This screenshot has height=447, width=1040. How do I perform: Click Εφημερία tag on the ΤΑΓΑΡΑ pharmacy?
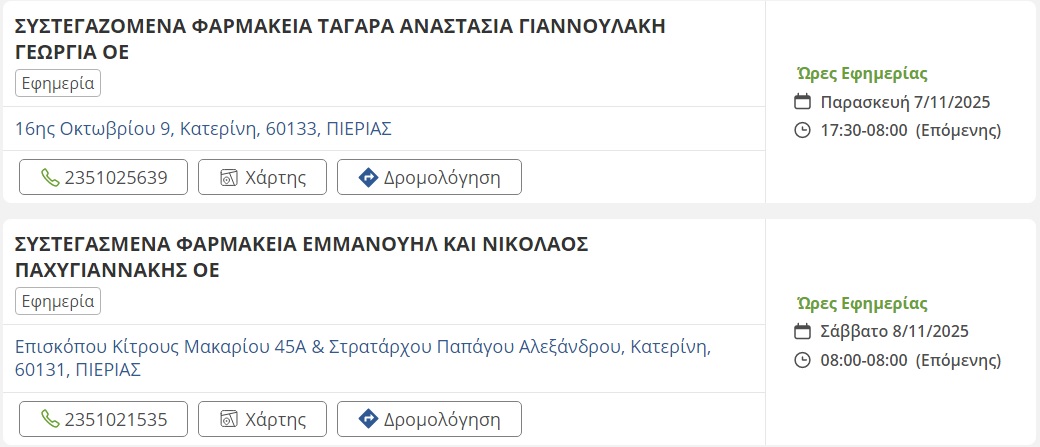(58, 83)
